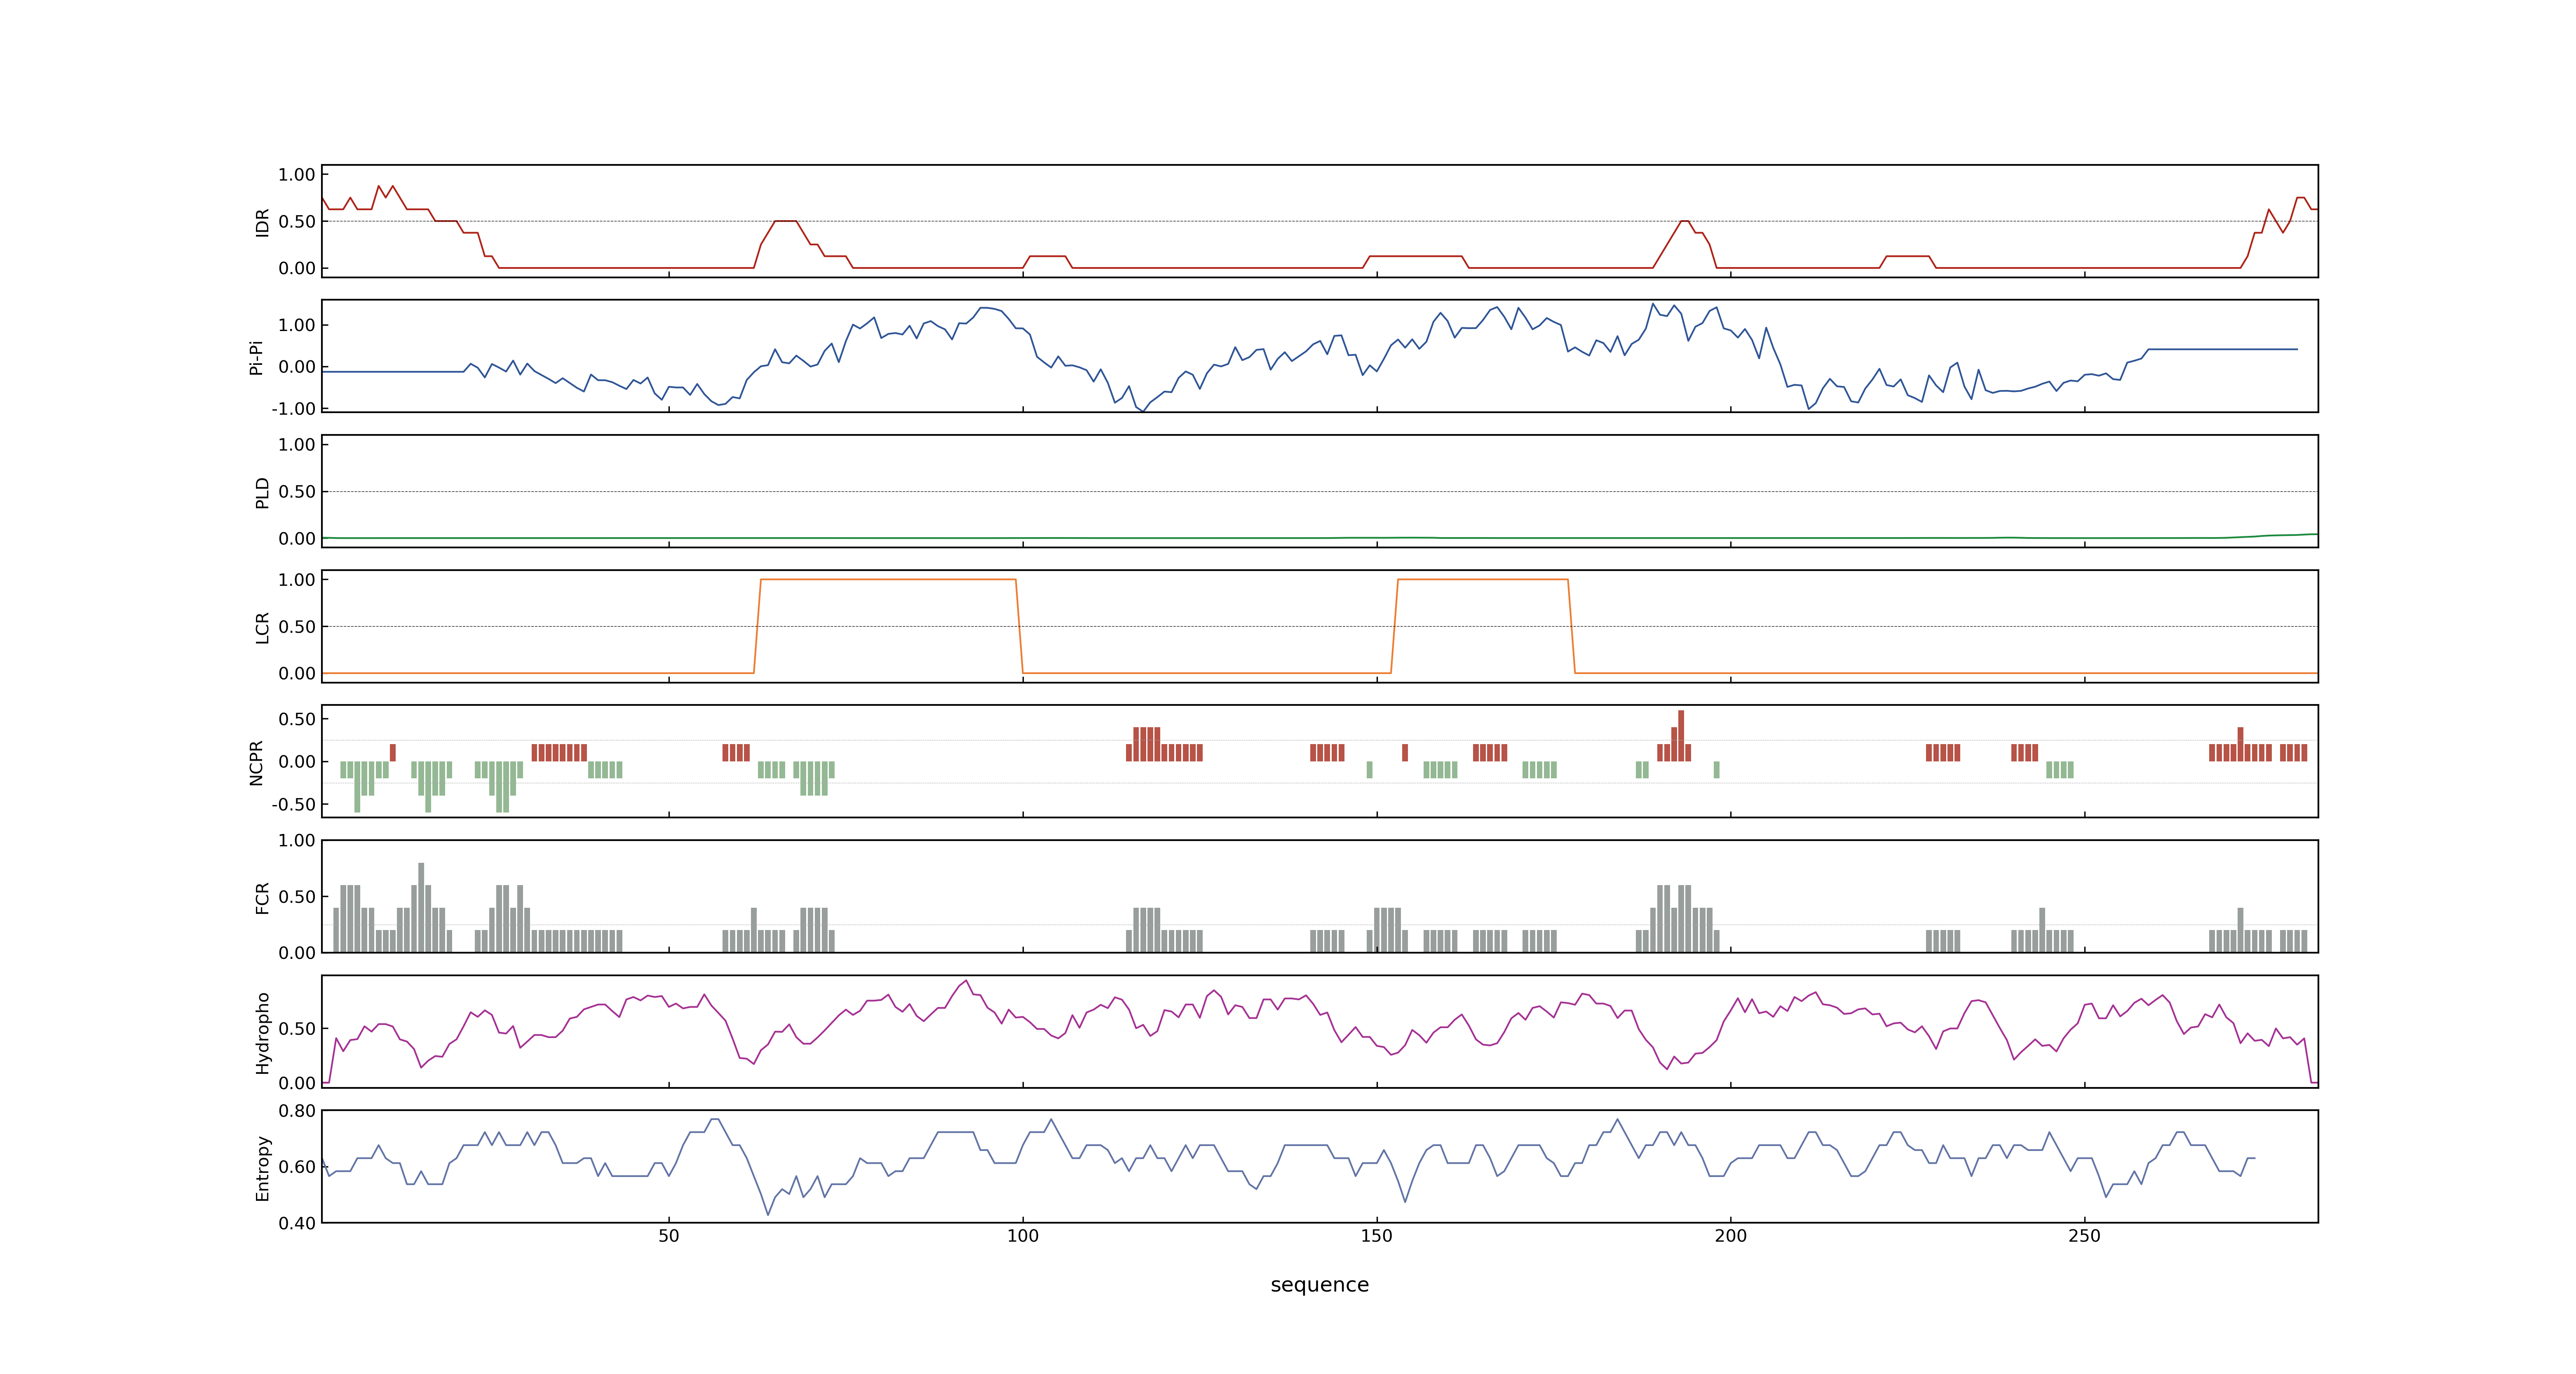Click the x-axis tick label 150
This screenshot has width=2576, height=1374.
pyautogui.click(x=1376, y=1236)
